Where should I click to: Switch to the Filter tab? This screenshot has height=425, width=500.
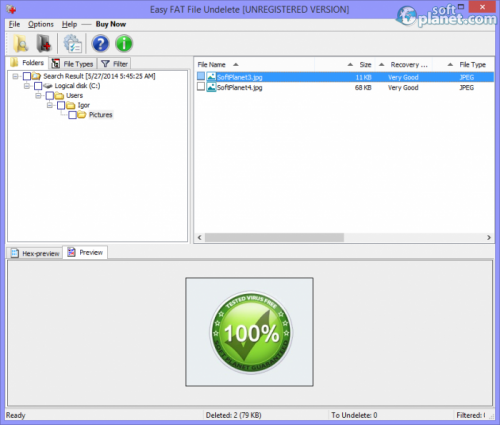[x=114, y=64]
